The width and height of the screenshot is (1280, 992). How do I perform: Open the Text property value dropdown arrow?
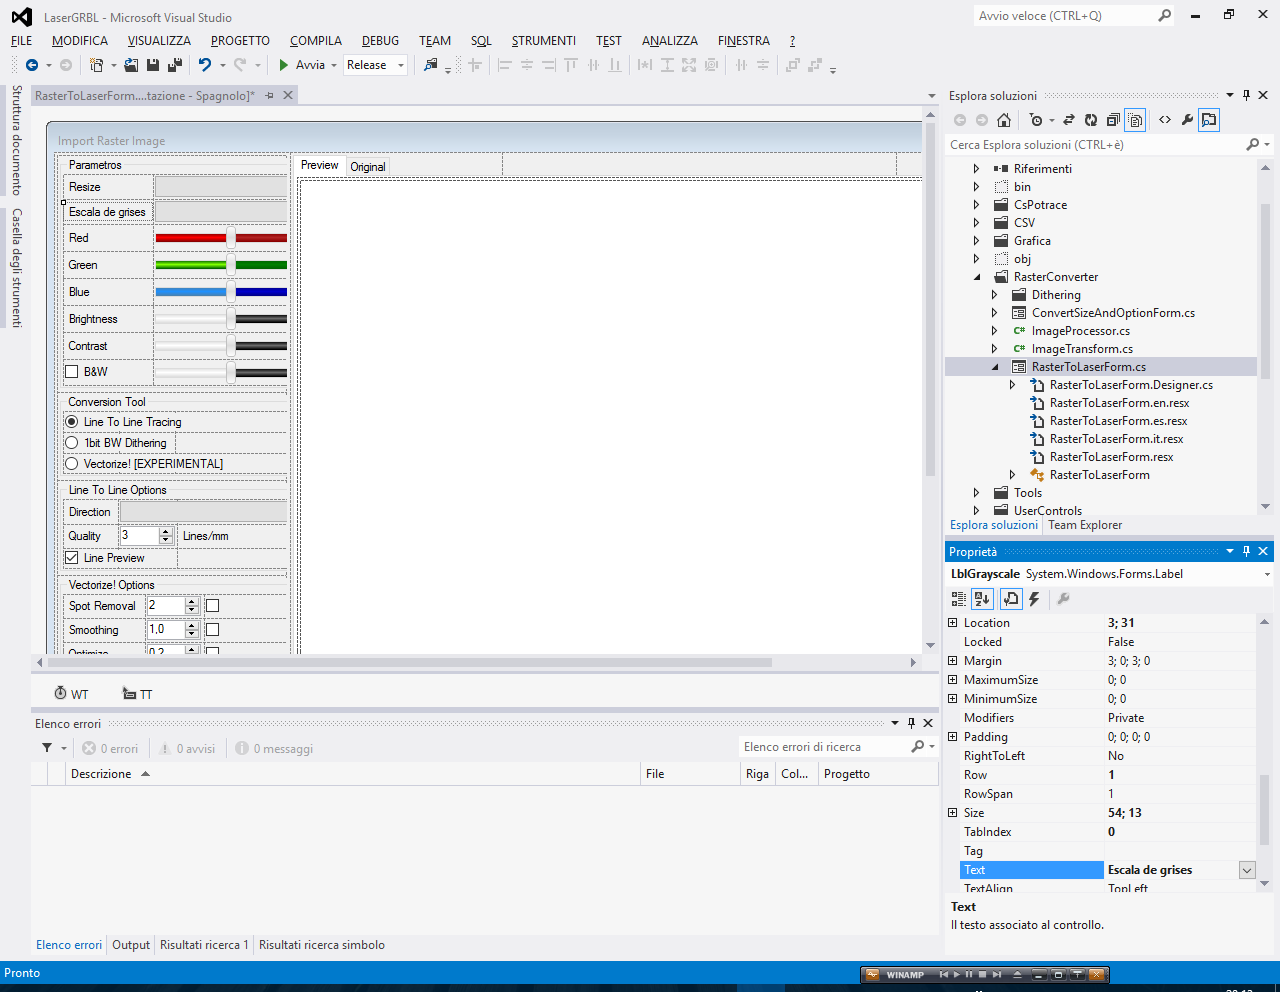1247,870
